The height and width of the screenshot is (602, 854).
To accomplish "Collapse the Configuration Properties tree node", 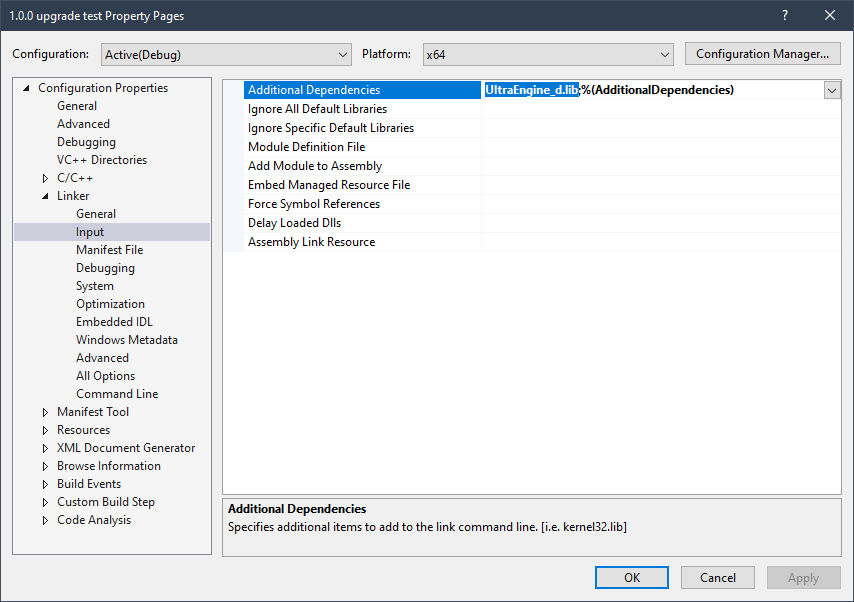I will click(27, 88).
